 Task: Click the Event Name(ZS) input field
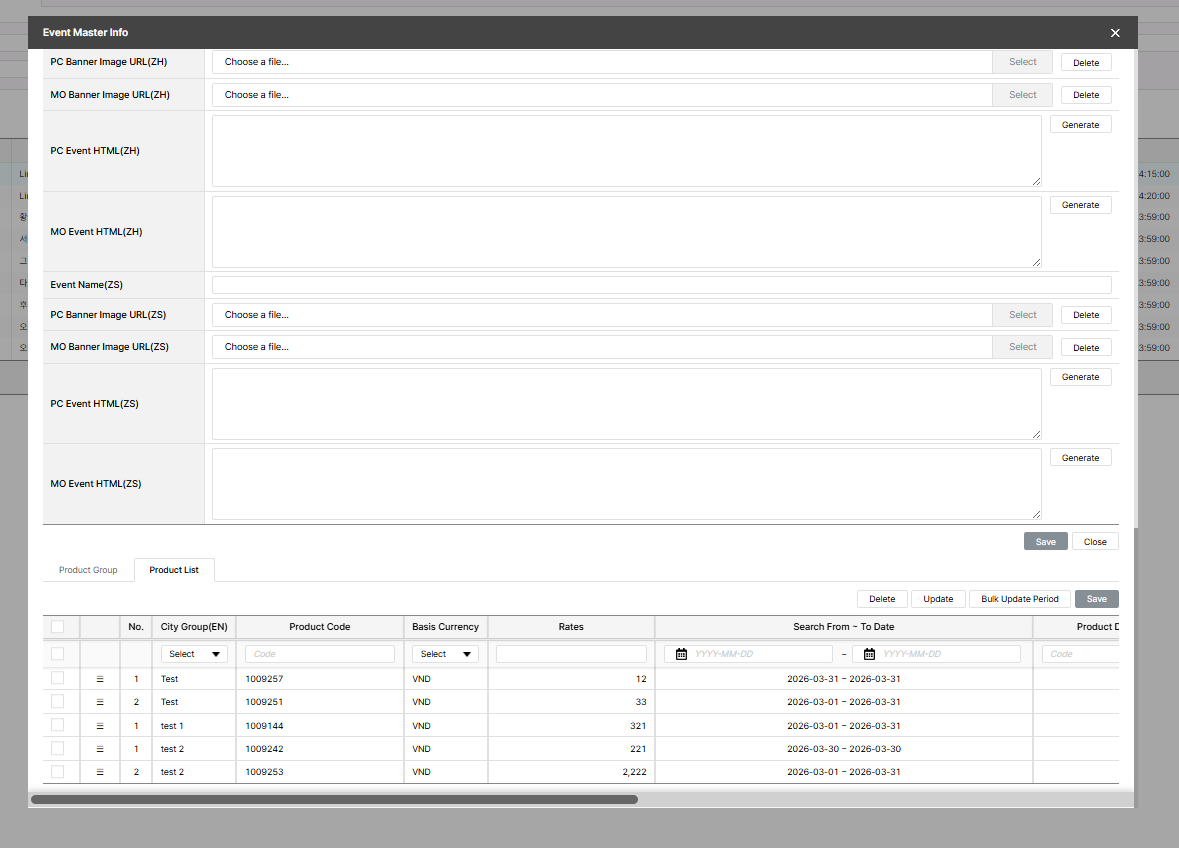click(661, 285)
